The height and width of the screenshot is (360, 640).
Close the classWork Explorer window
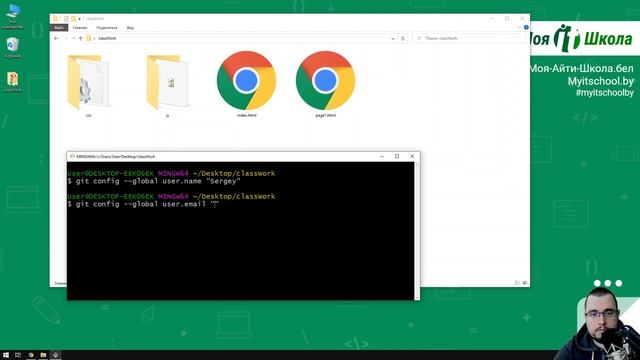tap(522, 18)
